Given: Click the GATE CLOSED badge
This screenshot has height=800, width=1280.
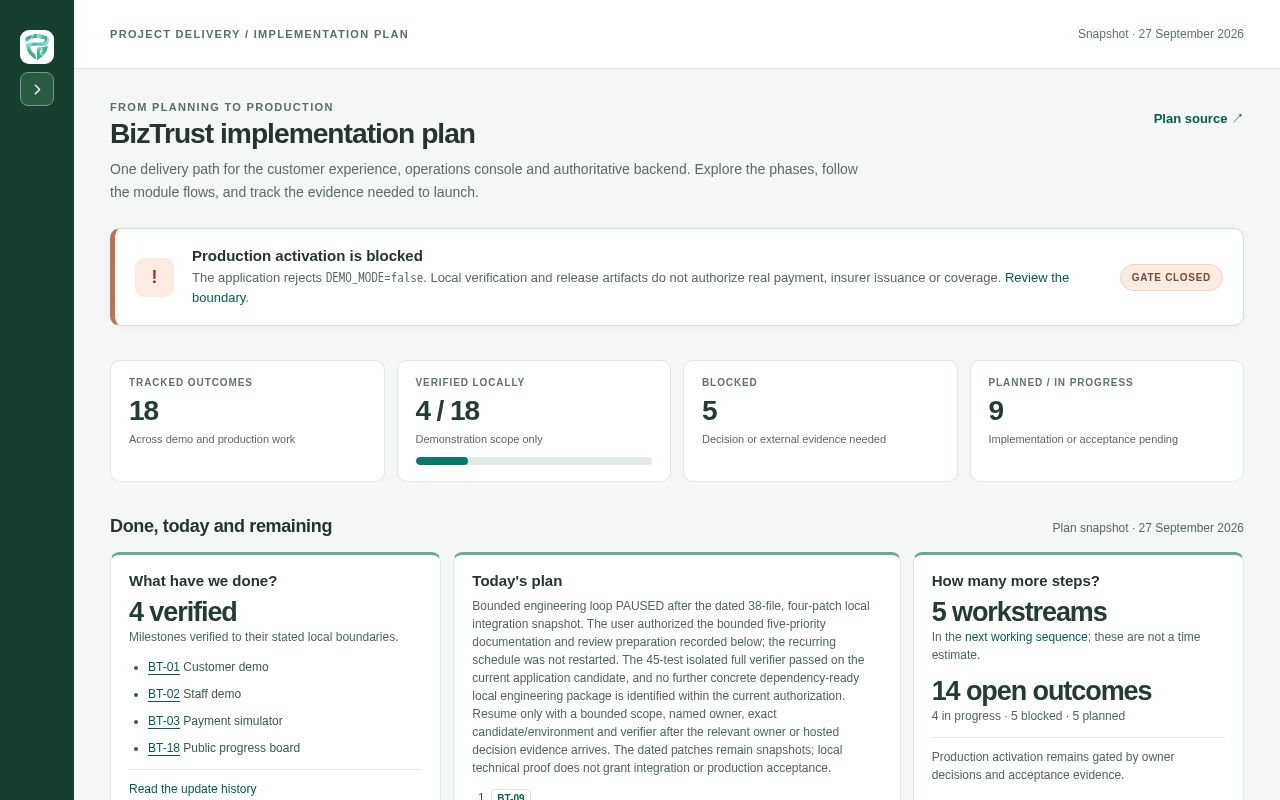Looking at the screenshot, I should [1171, 278].
